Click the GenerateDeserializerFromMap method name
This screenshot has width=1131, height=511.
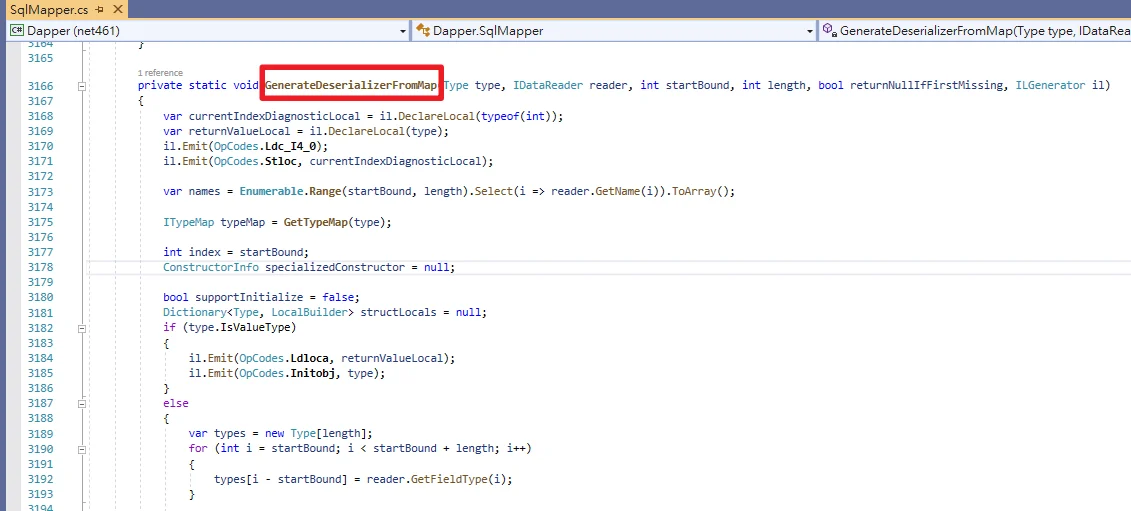(x=351, y=85)
